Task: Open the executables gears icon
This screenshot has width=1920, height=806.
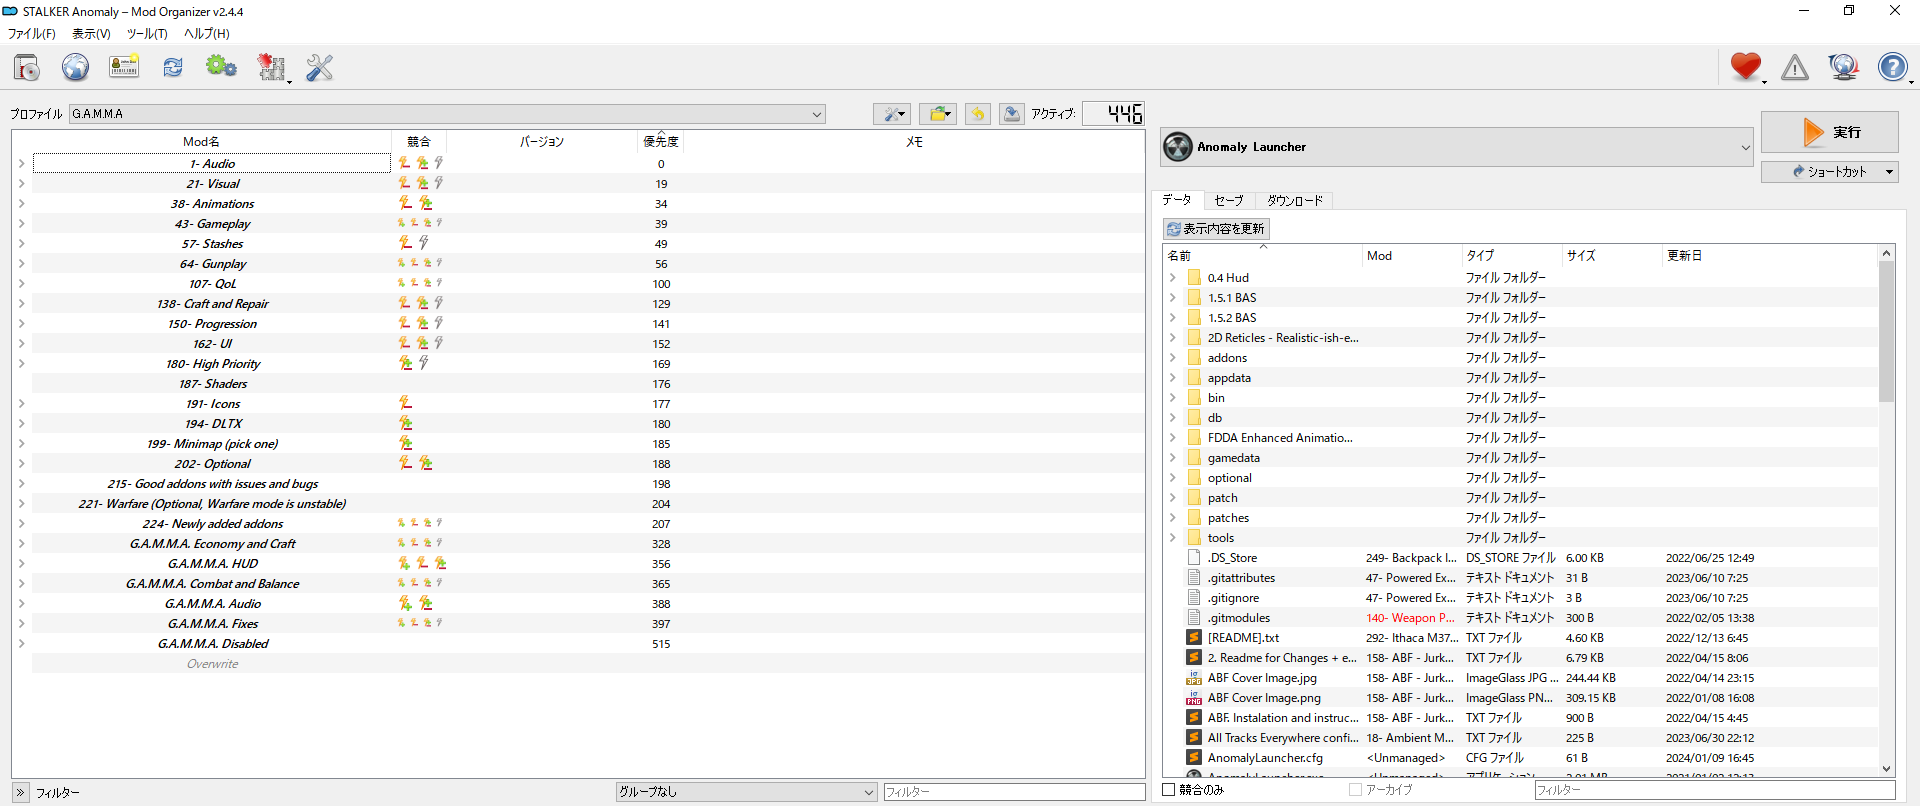Action: (221, 67)
